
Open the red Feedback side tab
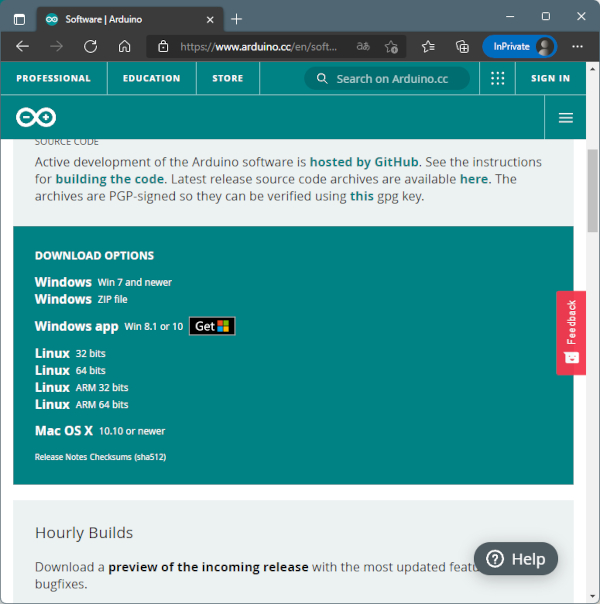(x=571, y=333)
